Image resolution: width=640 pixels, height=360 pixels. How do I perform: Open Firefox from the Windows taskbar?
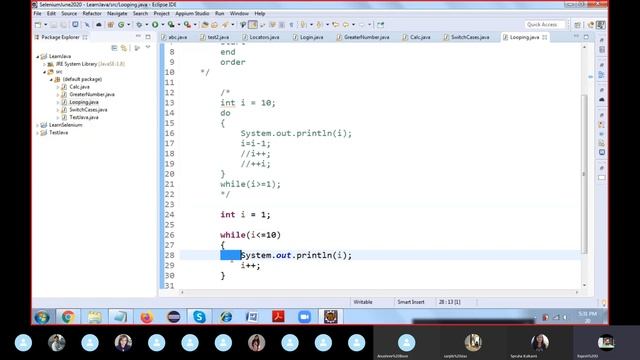pos(147,317)
